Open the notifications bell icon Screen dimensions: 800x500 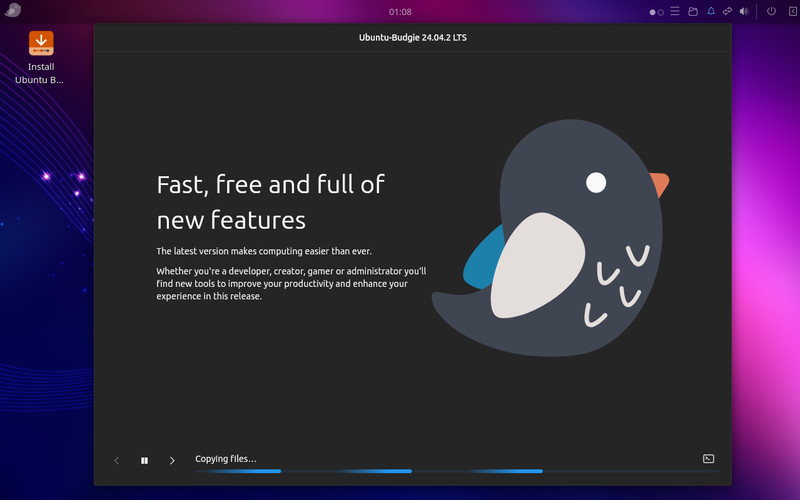click(x=711, y=11)
